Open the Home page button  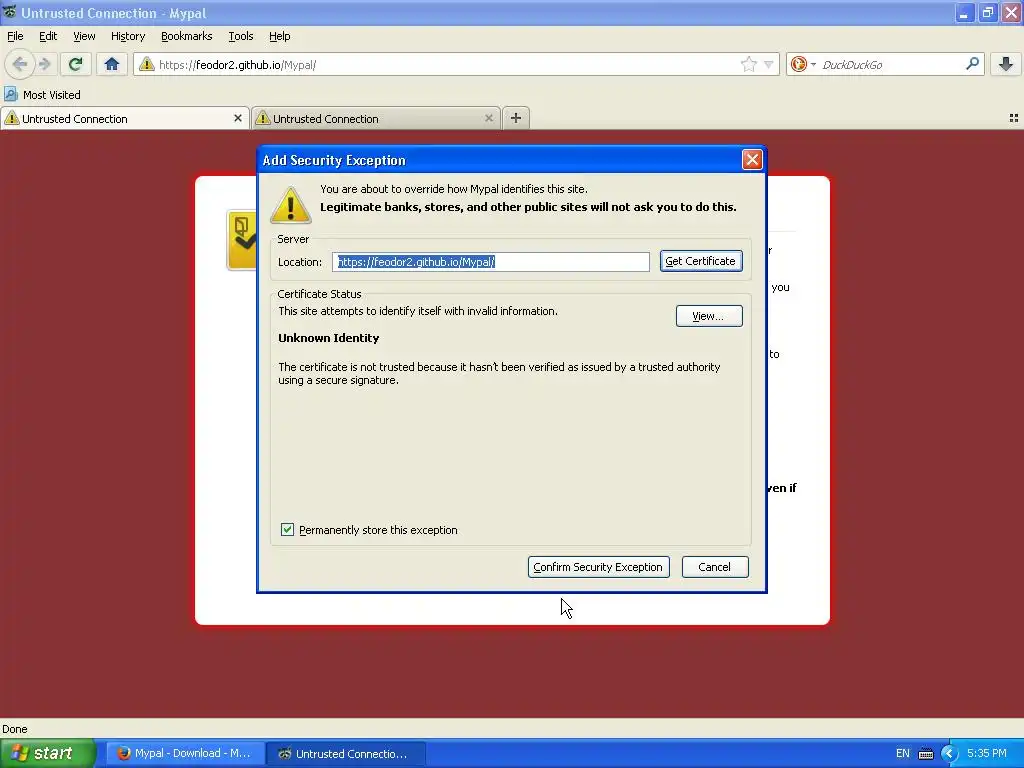tap(112, 64)
